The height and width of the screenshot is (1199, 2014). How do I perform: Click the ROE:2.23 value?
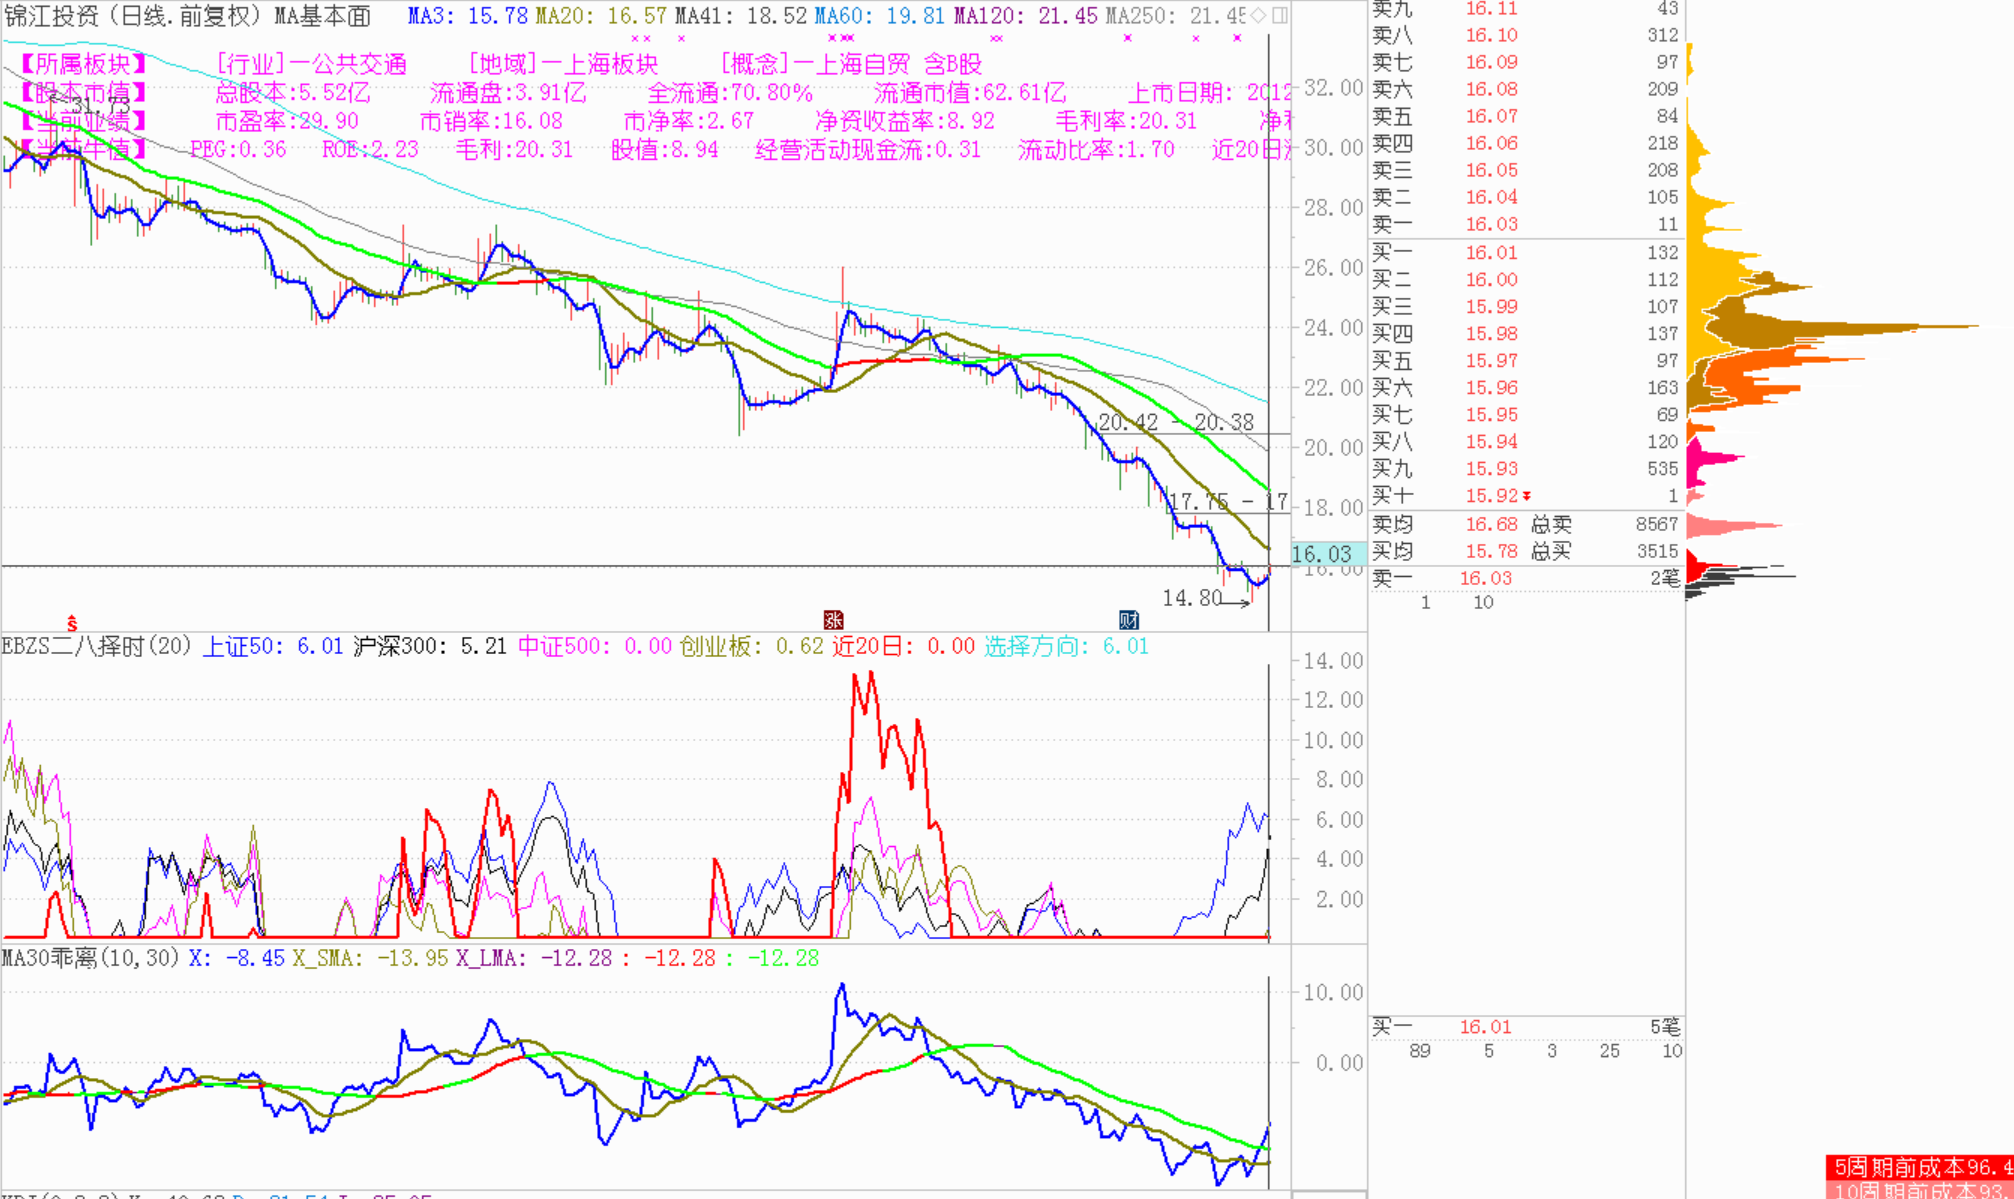tap(370, 150)
